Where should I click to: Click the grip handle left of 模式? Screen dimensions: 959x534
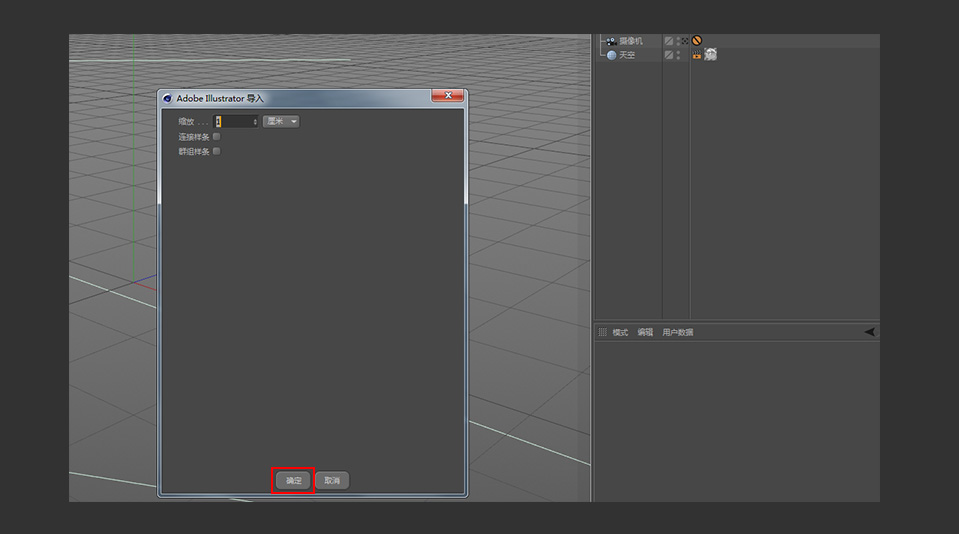(x=602, y=332)
